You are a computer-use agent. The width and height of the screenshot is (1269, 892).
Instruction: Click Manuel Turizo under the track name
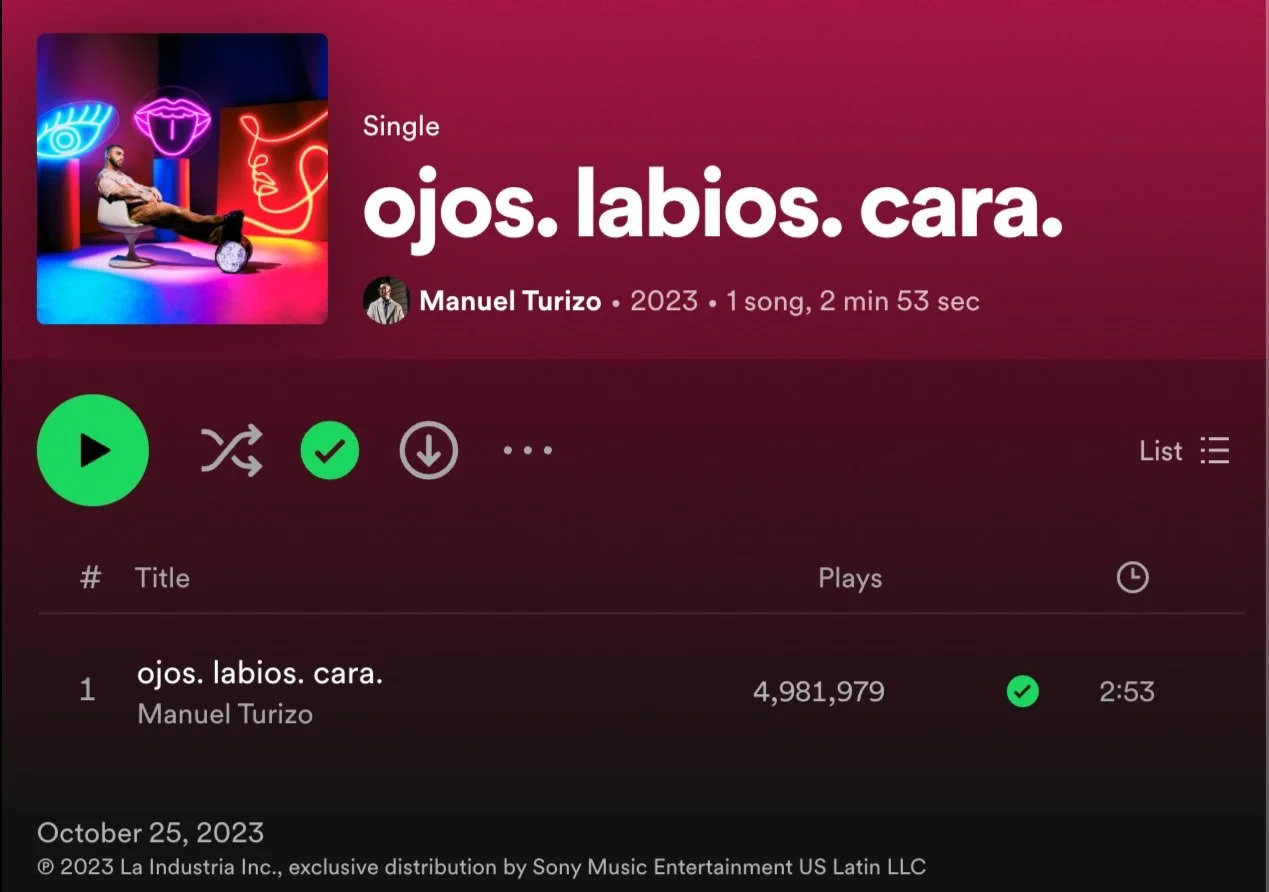(225, 714)
